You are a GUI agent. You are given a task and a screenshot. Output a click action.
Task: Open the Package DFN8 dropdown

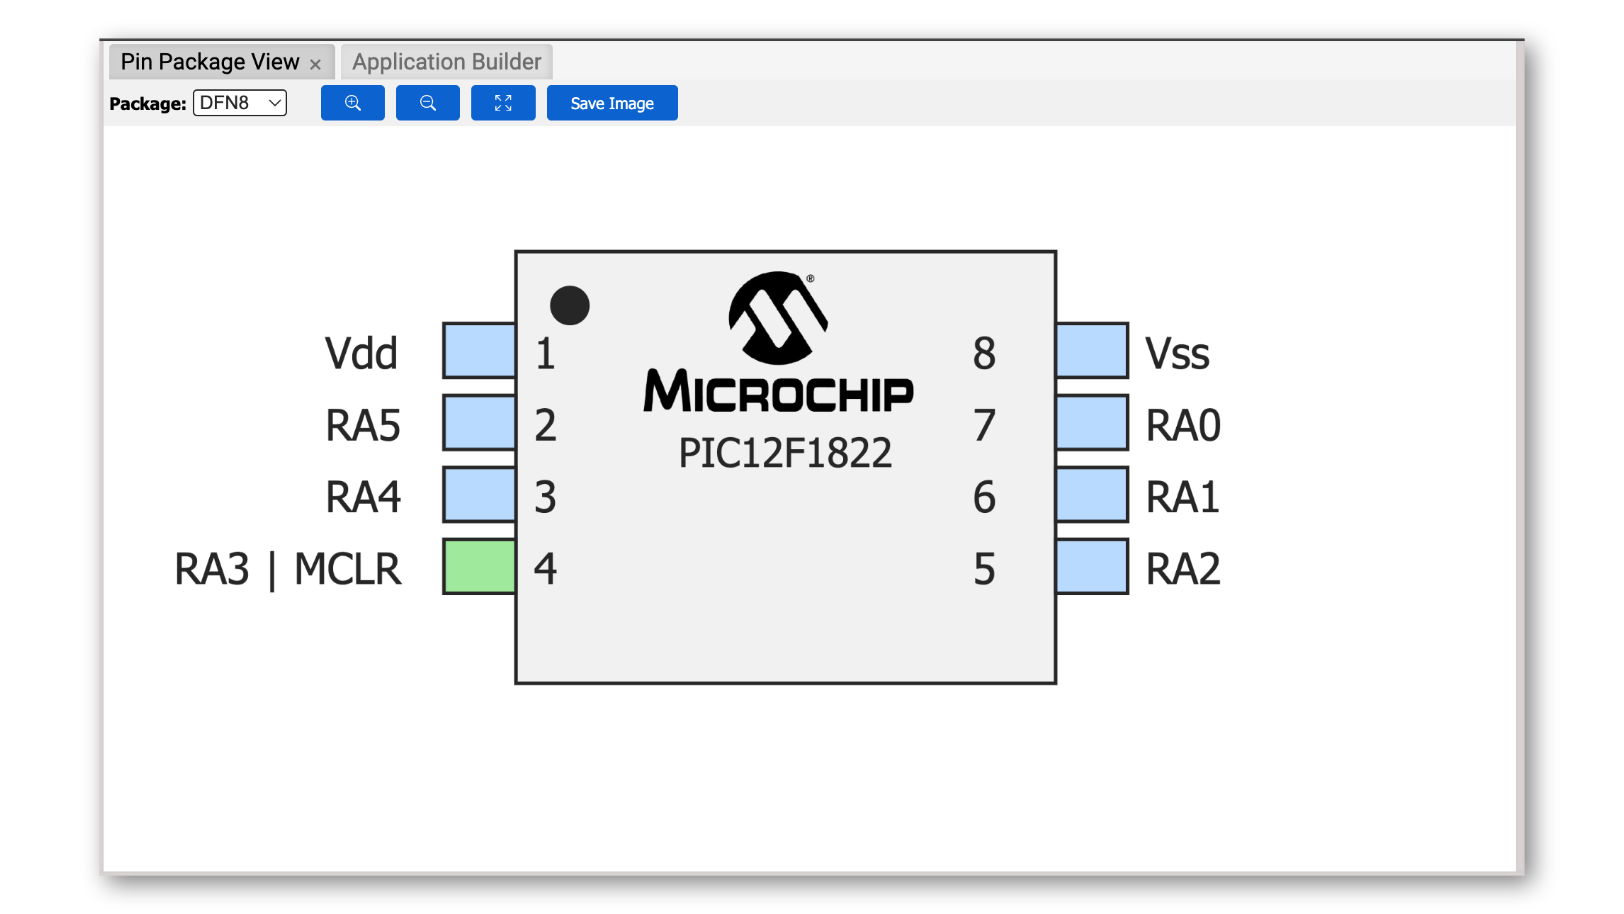240,103
